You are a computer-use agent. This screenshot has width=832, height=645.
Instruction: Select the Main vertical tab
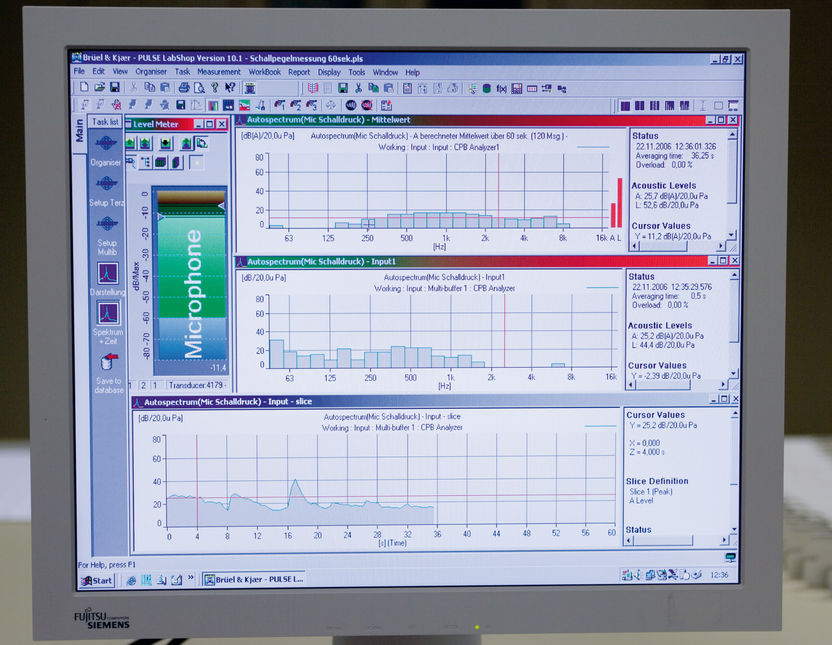tap(80, 130)
